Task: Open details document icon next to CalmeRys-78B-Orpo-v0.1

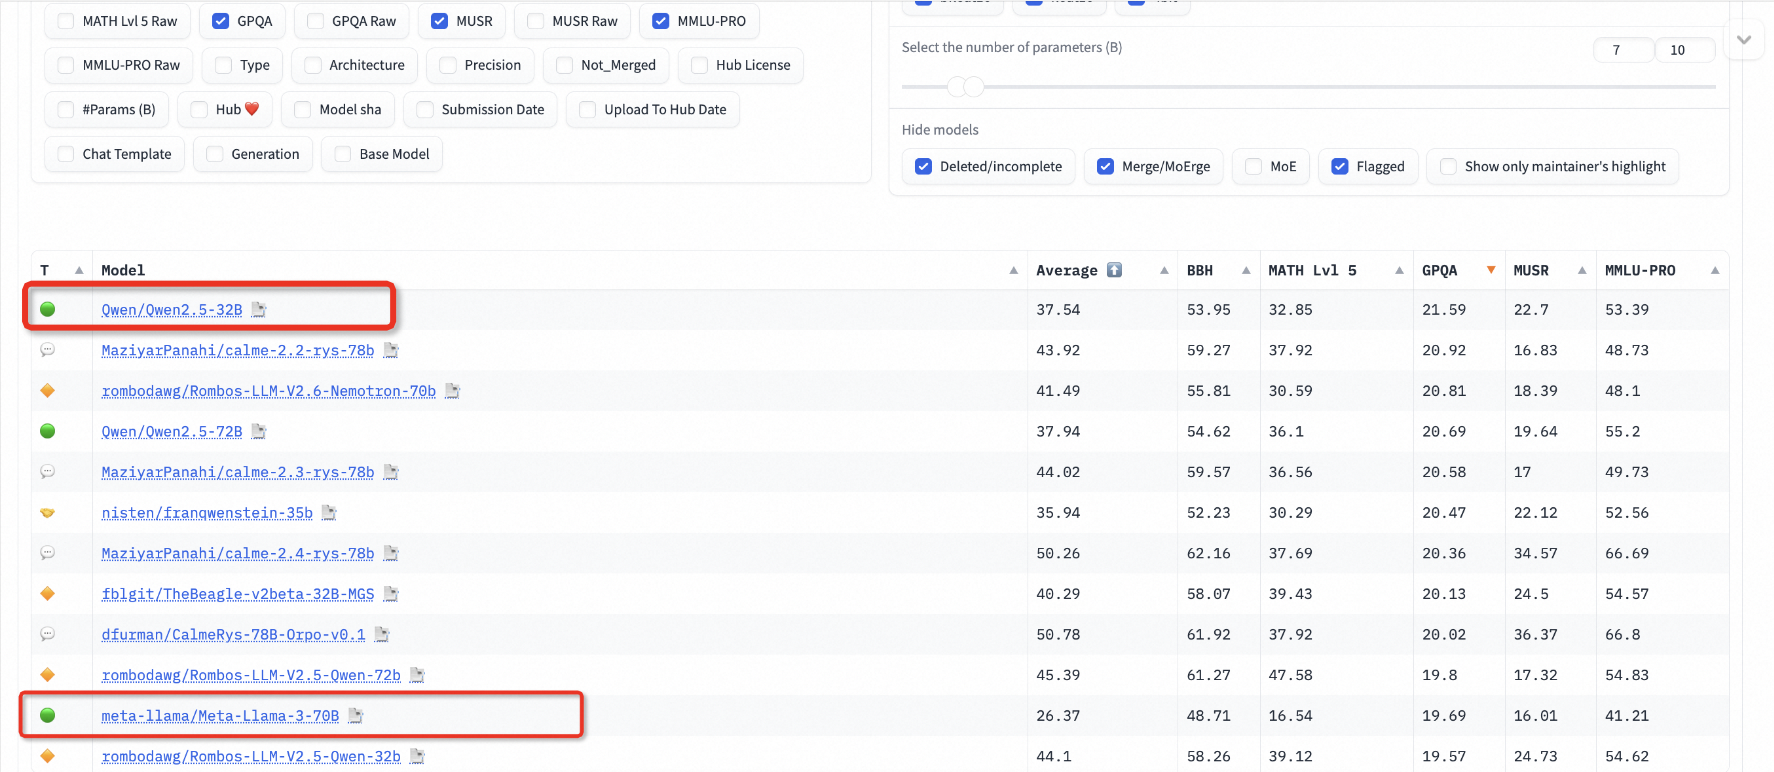Action: click(382, 634)
